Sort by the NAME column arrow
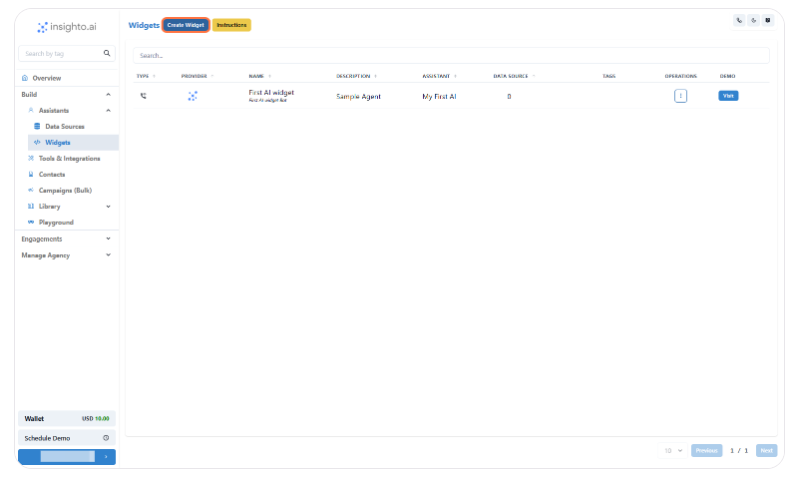The image size is (802, 489). click(270, 76)
